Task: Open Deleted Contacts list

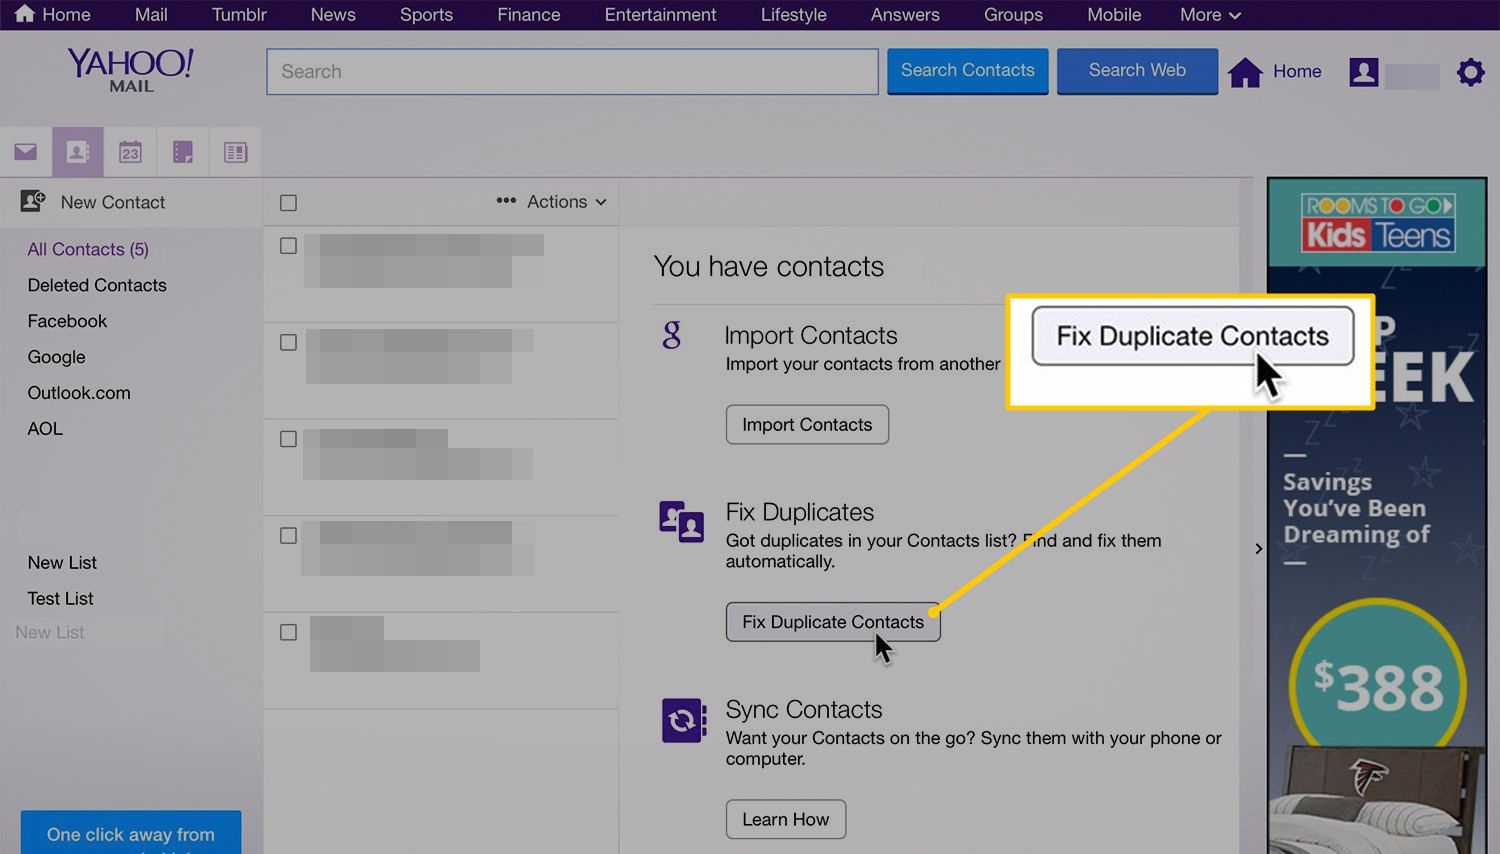Action: 97,285
